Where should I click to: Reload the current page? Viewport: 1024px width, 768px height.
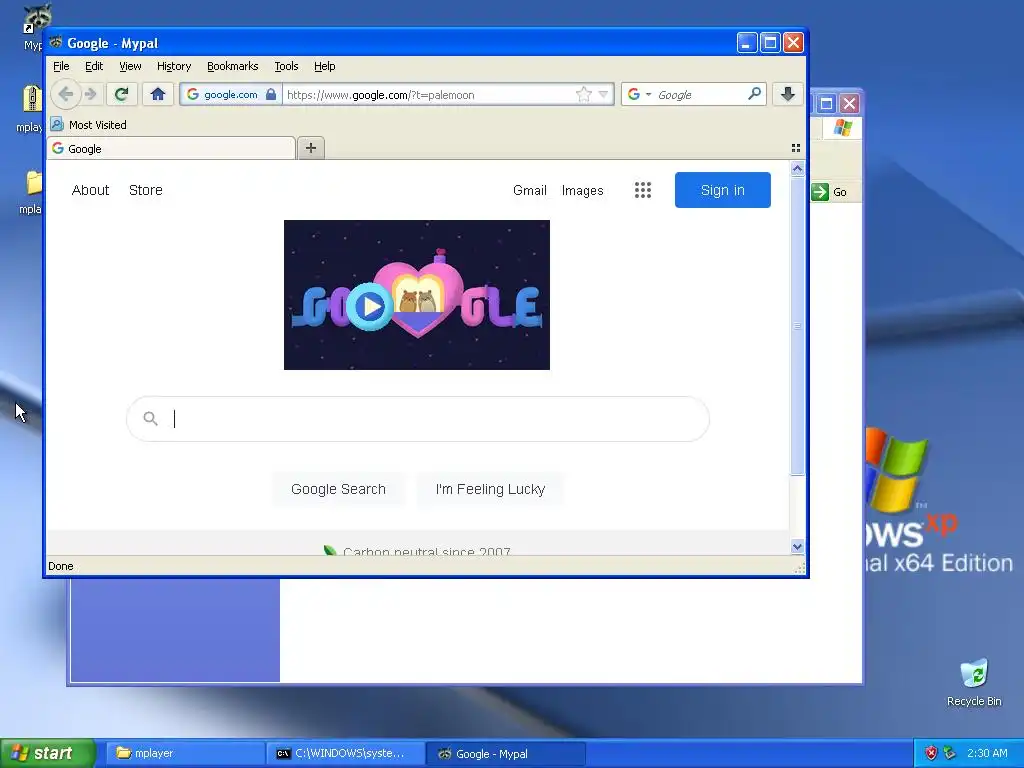click(x=121, y=94)
